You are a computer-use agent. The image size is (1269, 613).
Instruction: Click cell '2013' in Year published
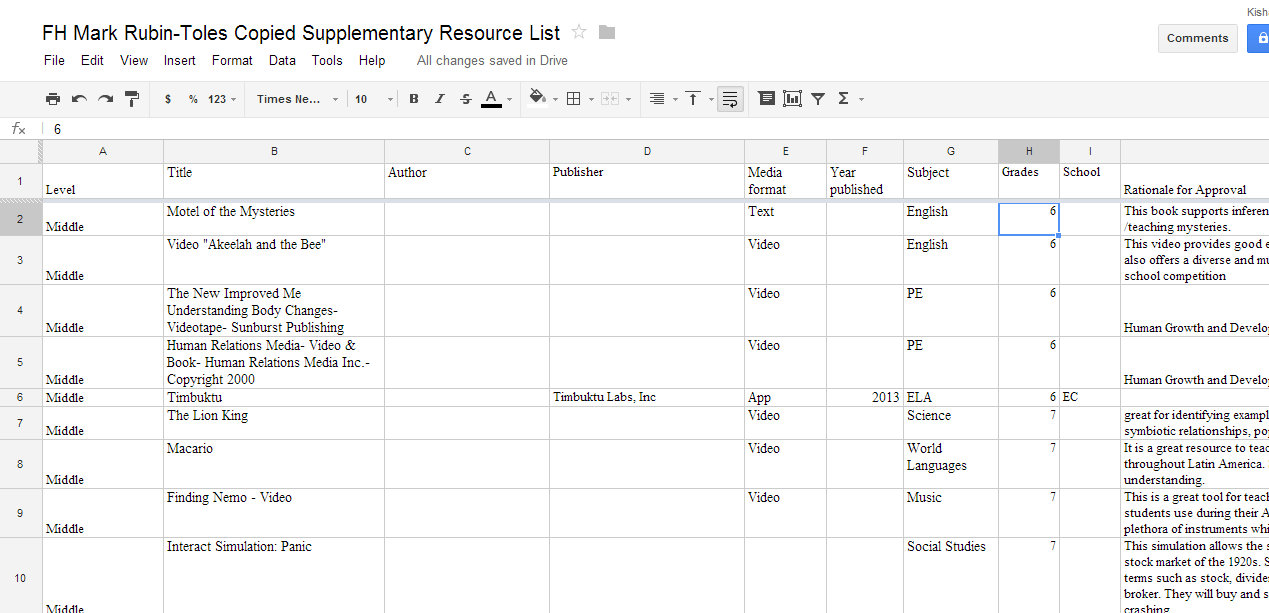pos(865,397)
